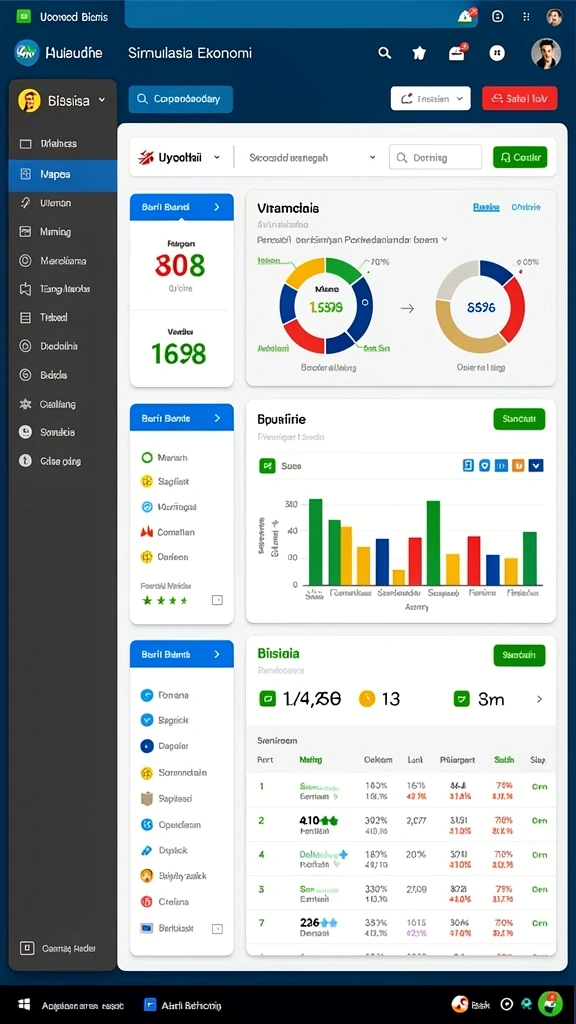Click the small square icon beside star rating
Screen dimensions: 576x1024
[217, 600]
